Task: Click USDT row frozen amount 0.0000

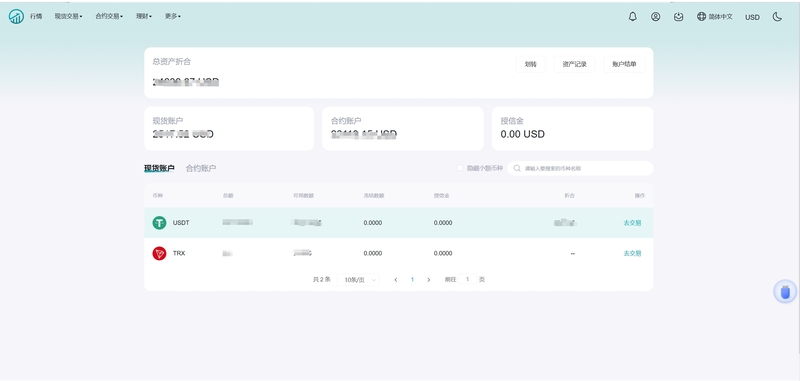Action: (373, 223)
